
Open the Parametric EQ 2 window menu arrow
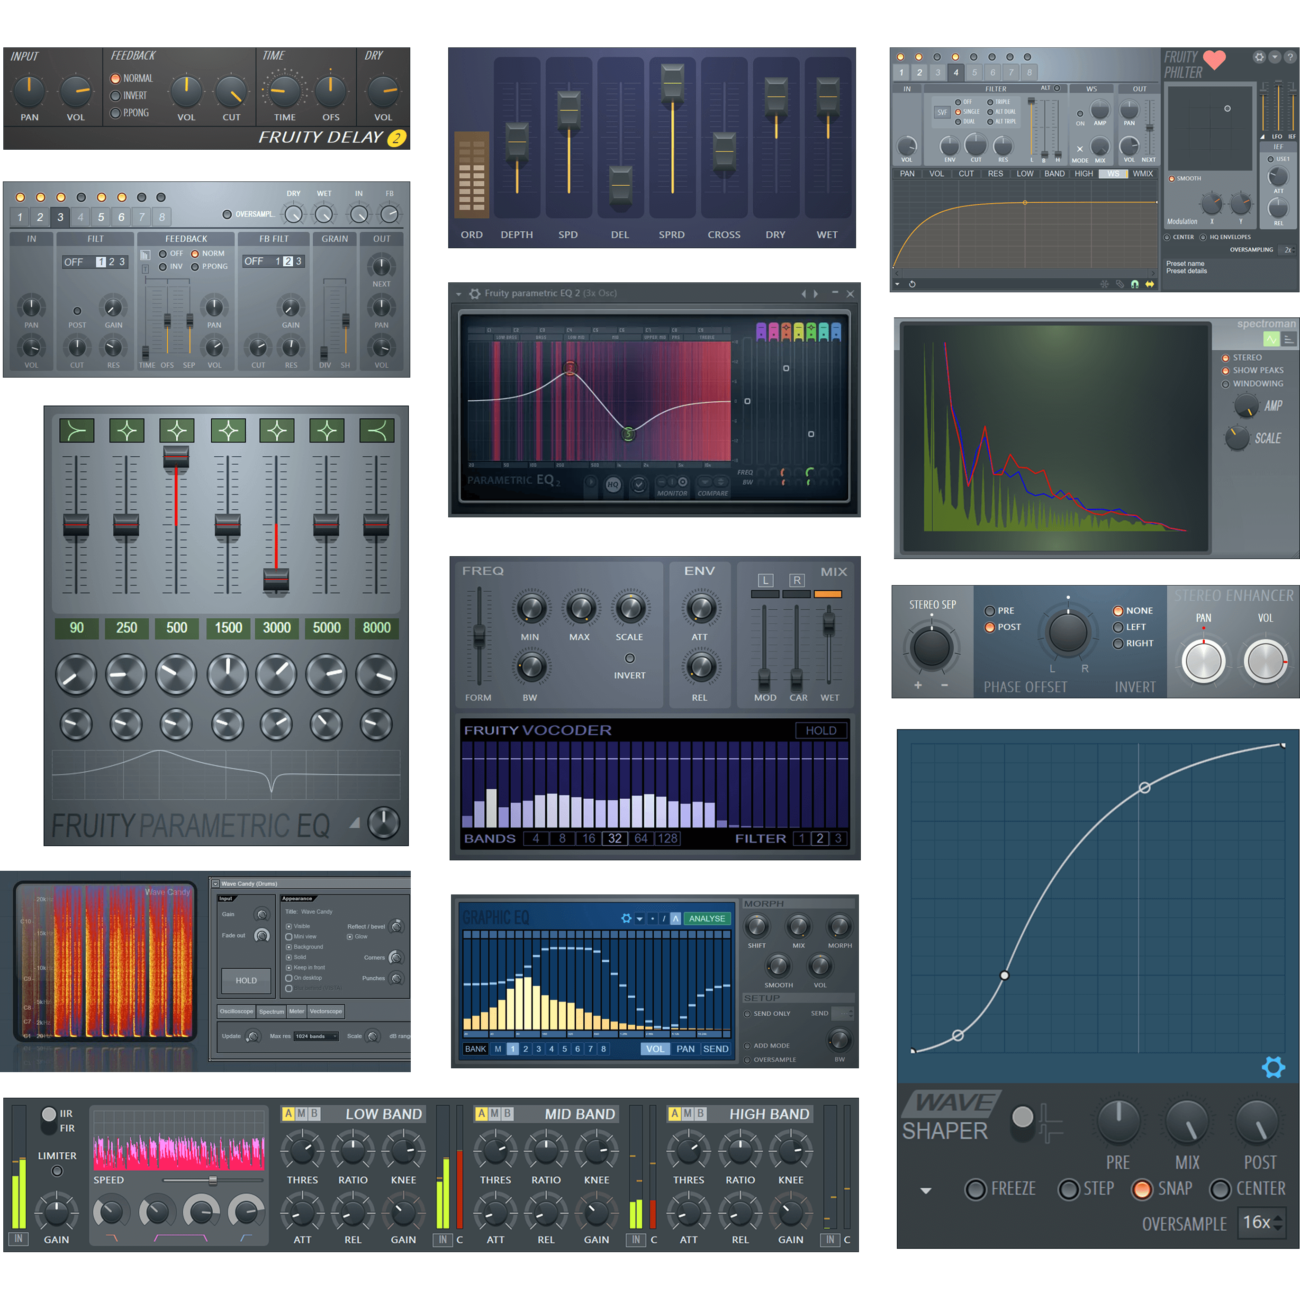[x=459, y=294]
